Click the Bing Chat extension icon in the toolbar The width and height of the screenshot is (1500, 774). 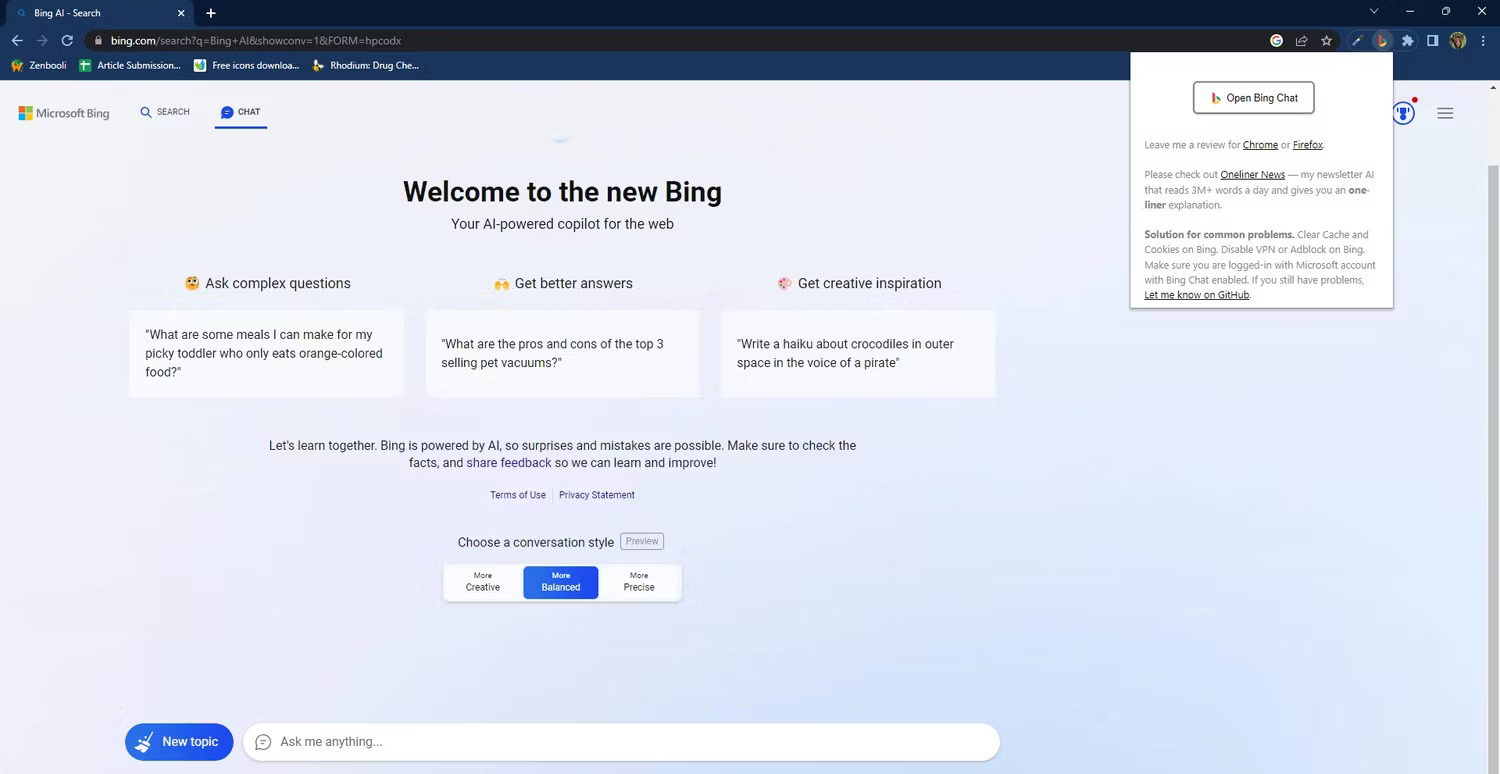coord(1382,41)
